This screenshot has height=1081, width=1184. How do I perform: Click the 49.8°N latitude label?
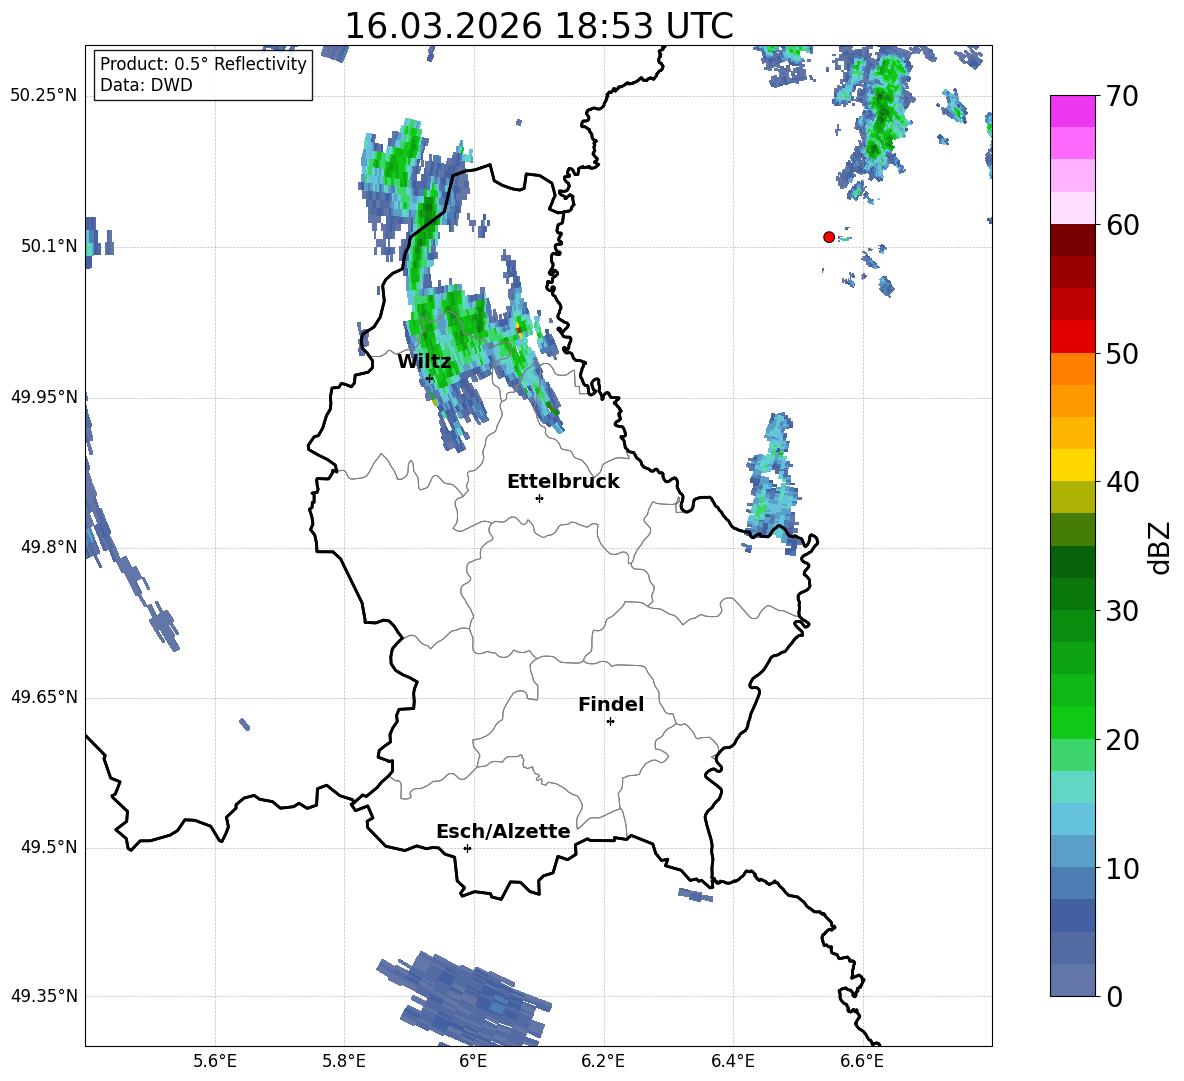(48, 547)
